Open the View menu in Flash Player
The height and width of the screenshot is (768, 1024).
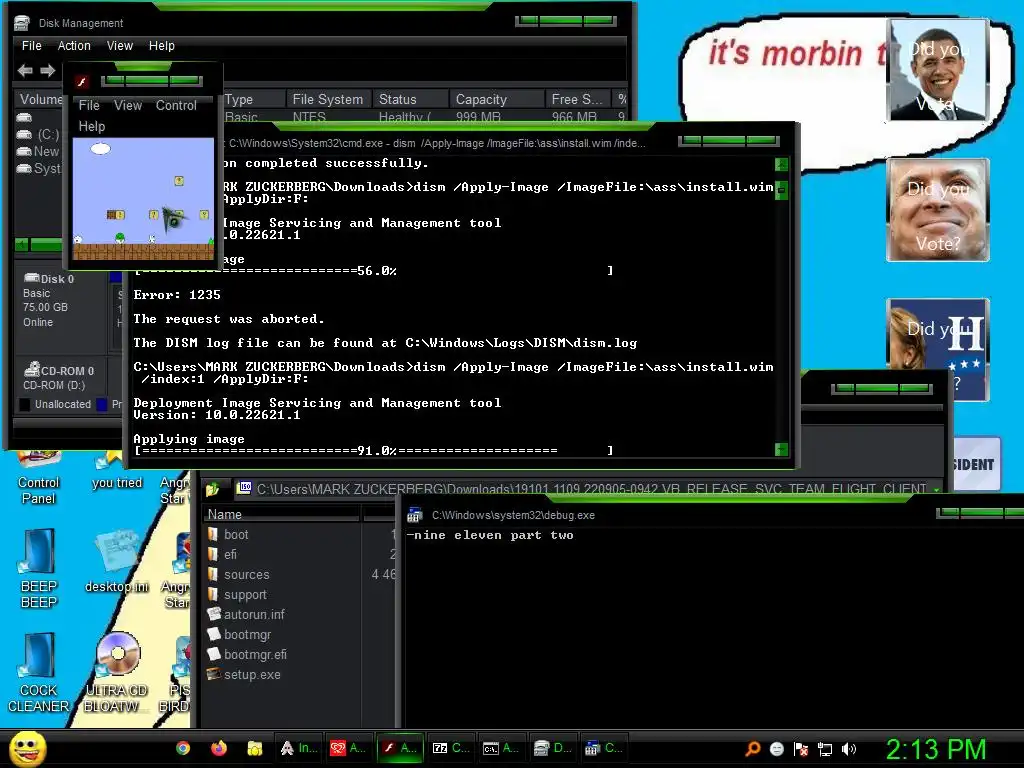point(127,105)
